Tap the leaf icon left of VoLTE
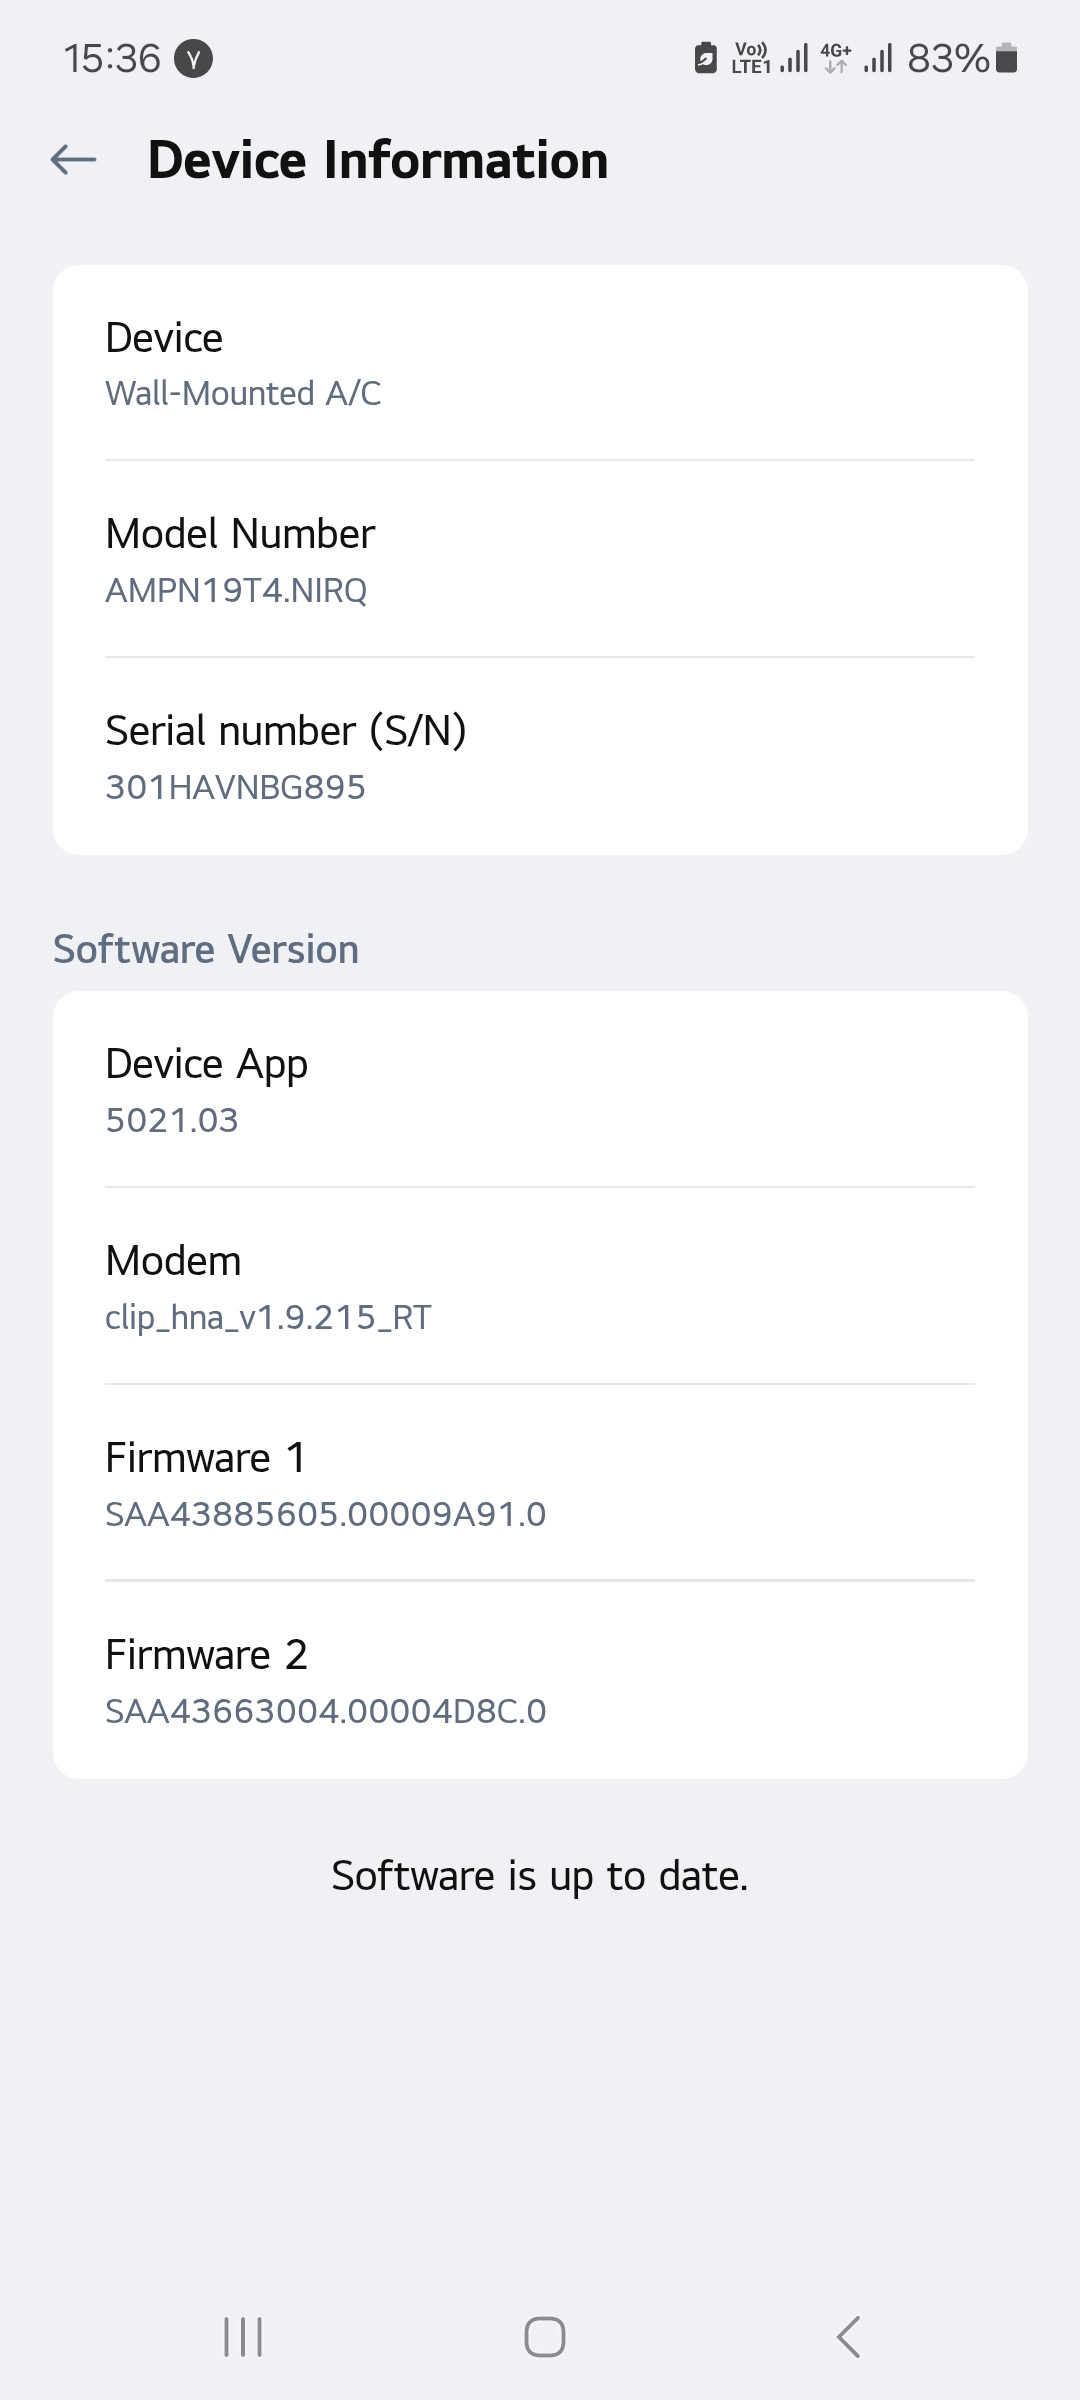 point(706,59)
